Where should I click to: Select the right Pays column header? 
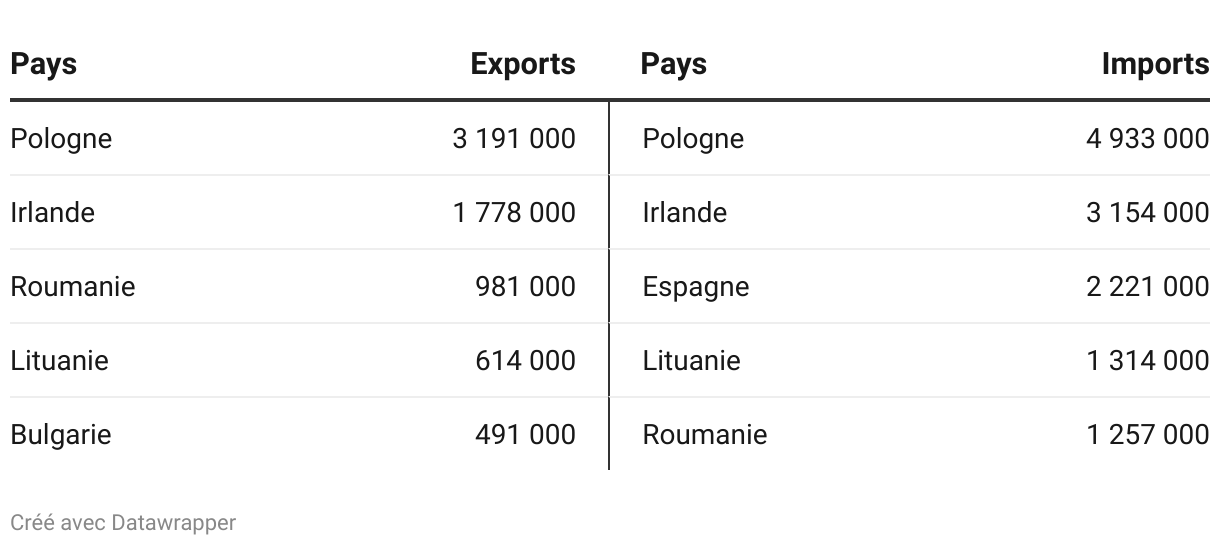[x=674, y=65]
